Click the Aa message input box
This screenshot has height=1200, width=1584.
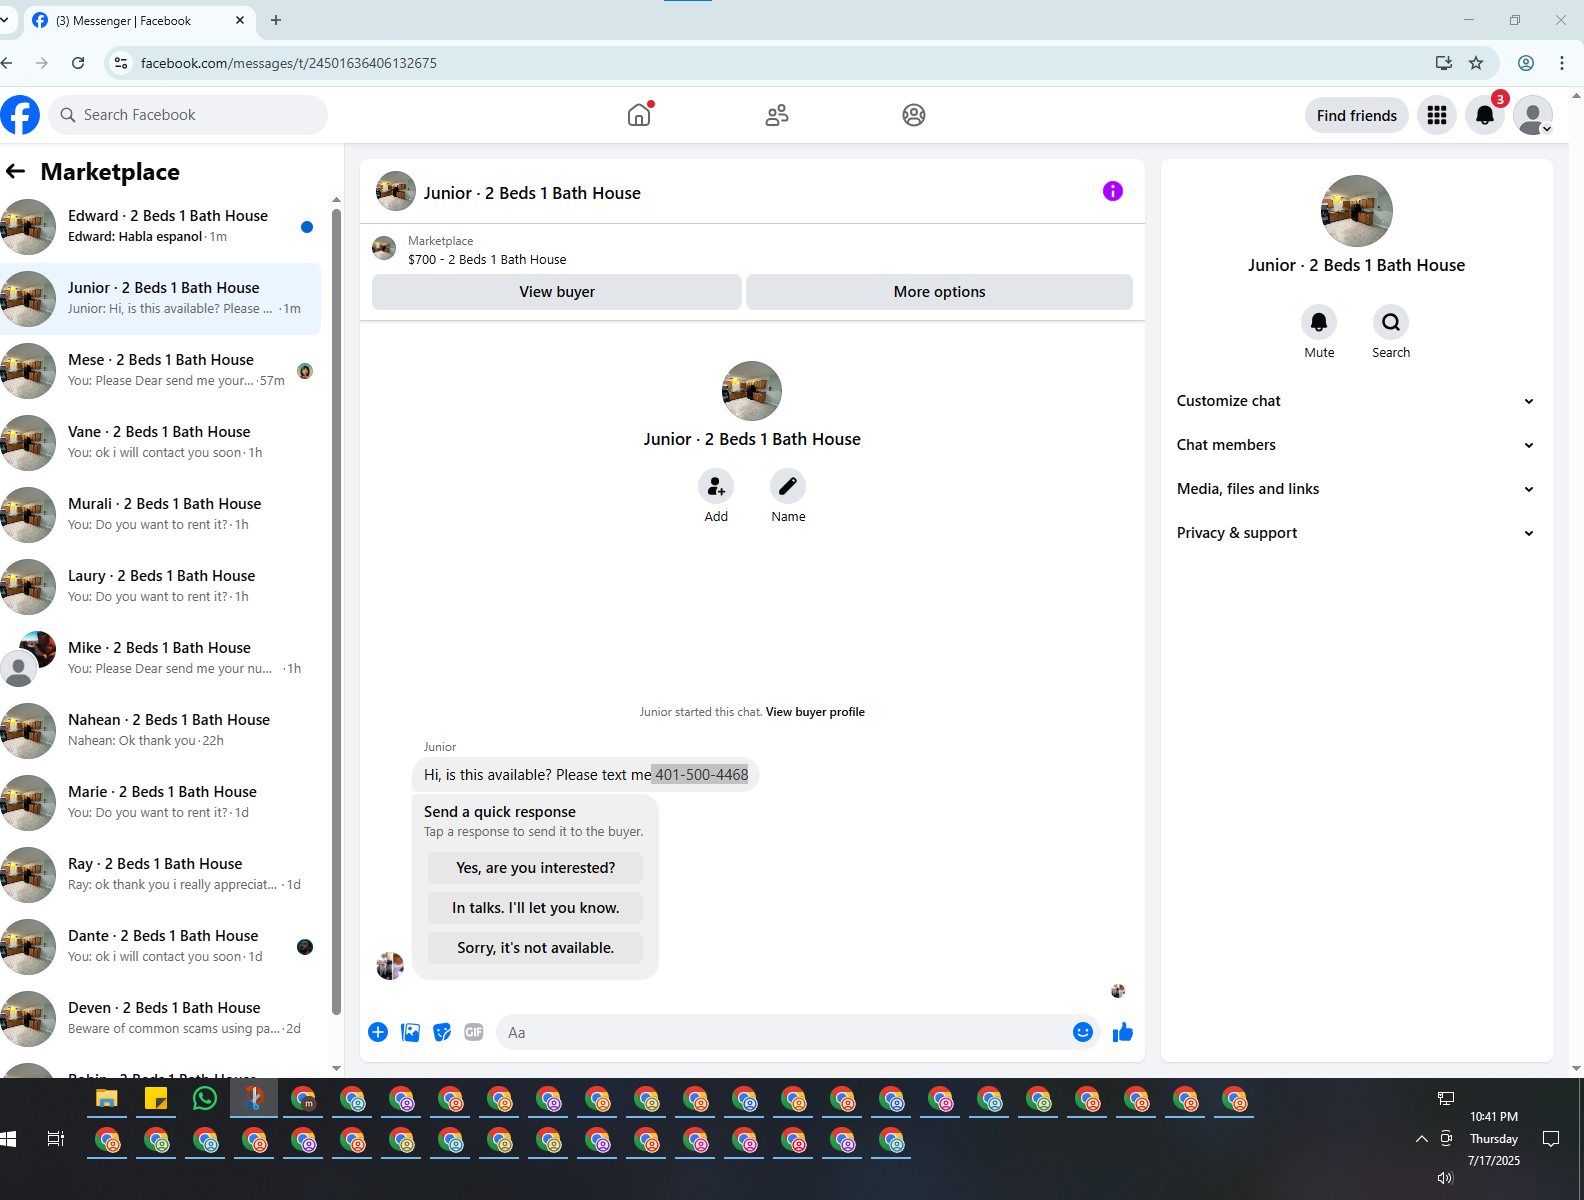784,1032
